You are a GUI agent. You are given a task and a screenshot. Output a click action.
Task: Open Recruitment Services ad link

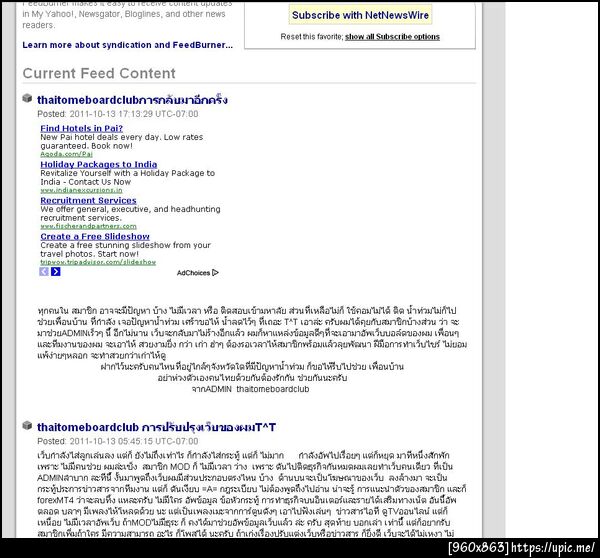click(88, 200)
